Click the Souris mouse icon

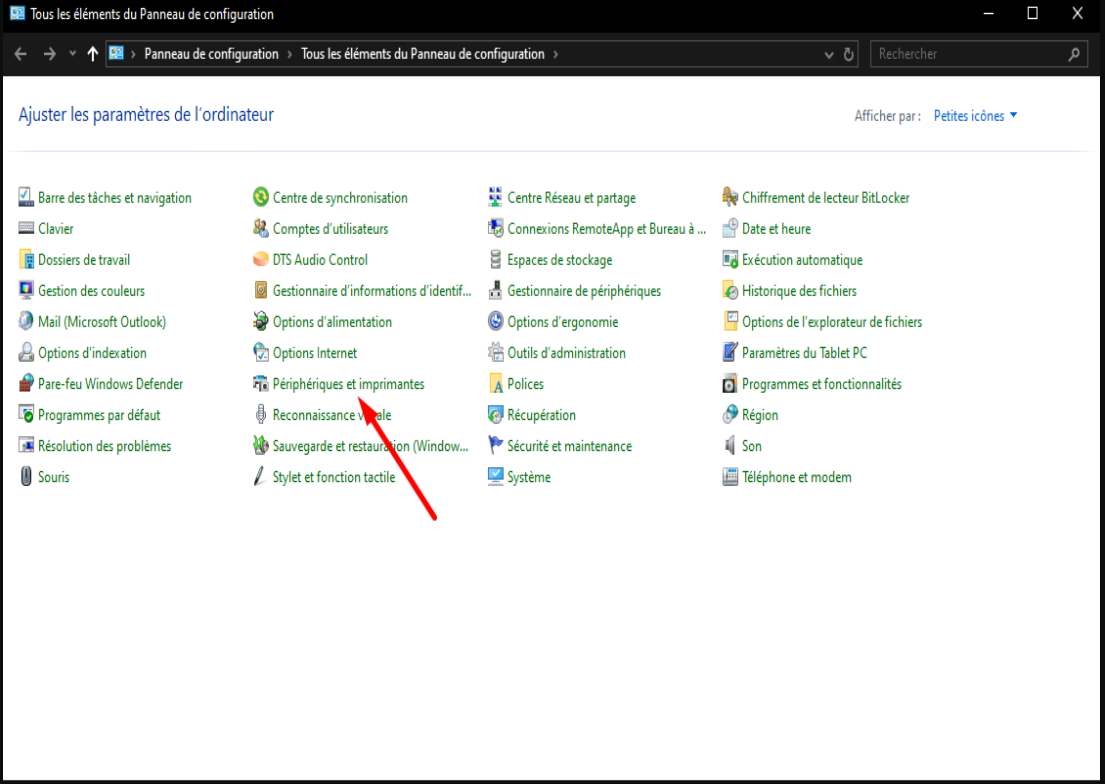tap(26, 477)
